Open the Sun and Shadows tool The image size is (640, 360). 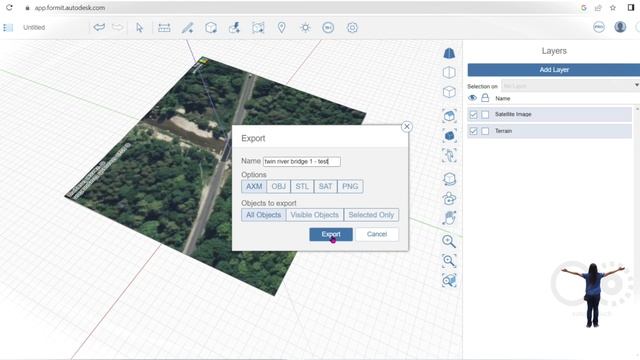(305, 27)
